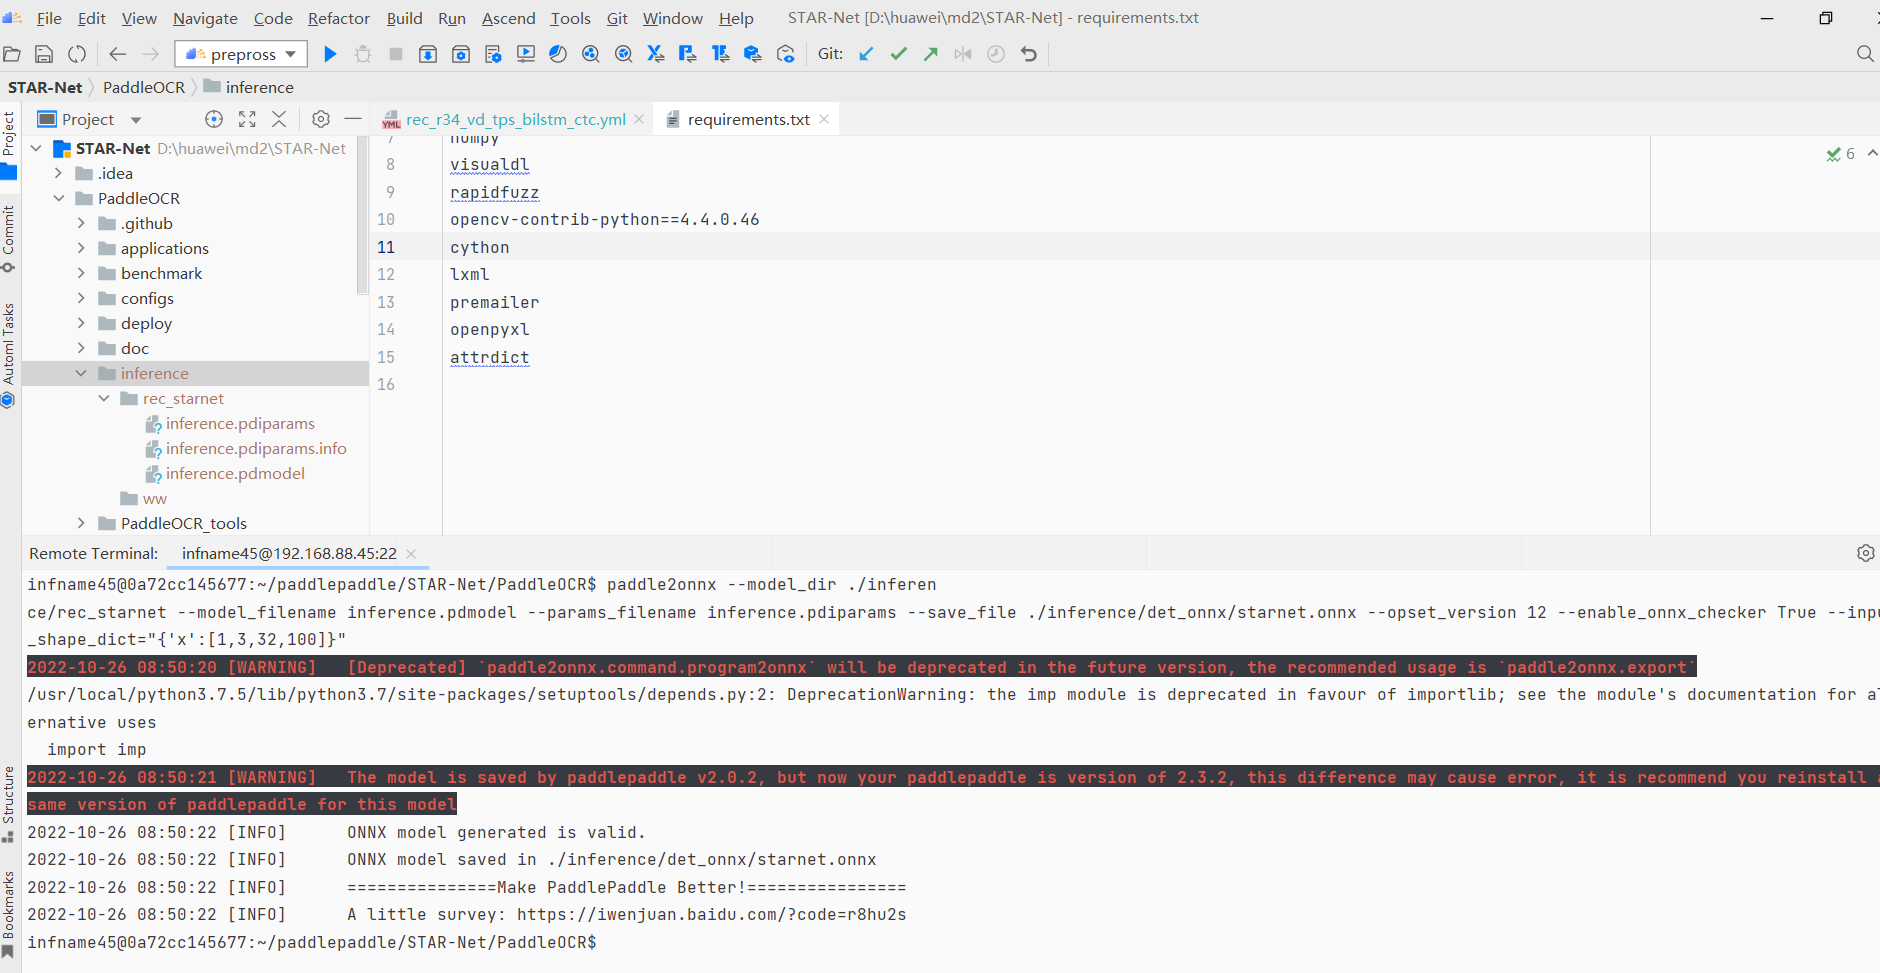Select inference.pdiparams.info in the tree
The height and width of the screenshot is (973, 1880).
tap(256, 448)
